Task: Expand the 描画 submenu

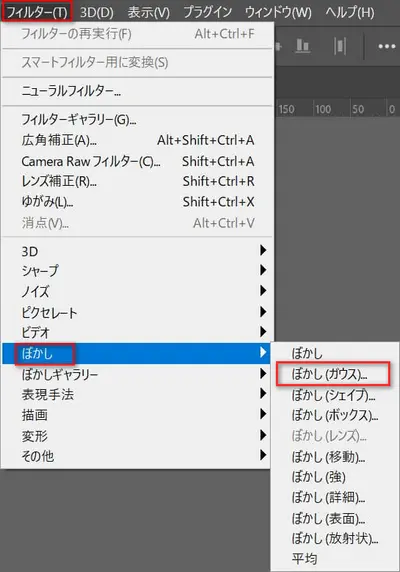Action: [x=137, y=415]
